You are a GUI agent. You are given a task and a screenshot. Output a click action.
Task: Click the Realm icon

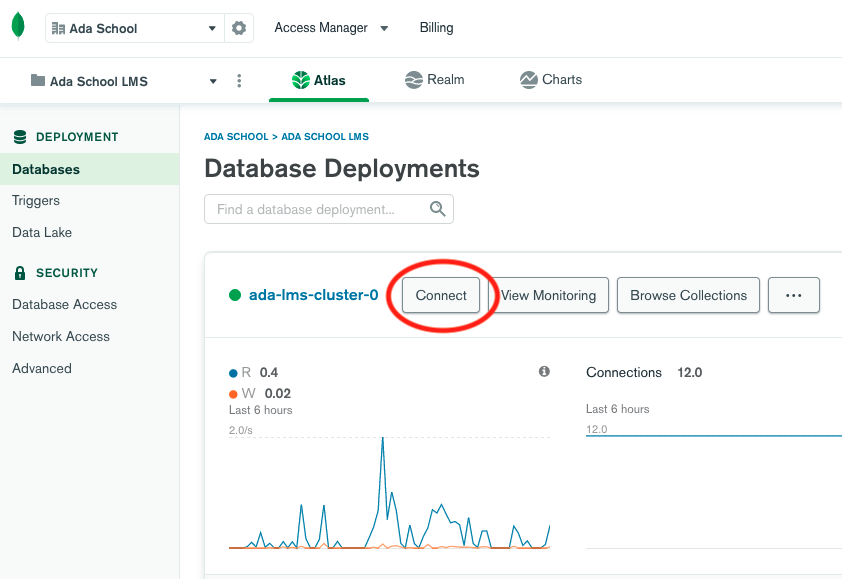413,79
